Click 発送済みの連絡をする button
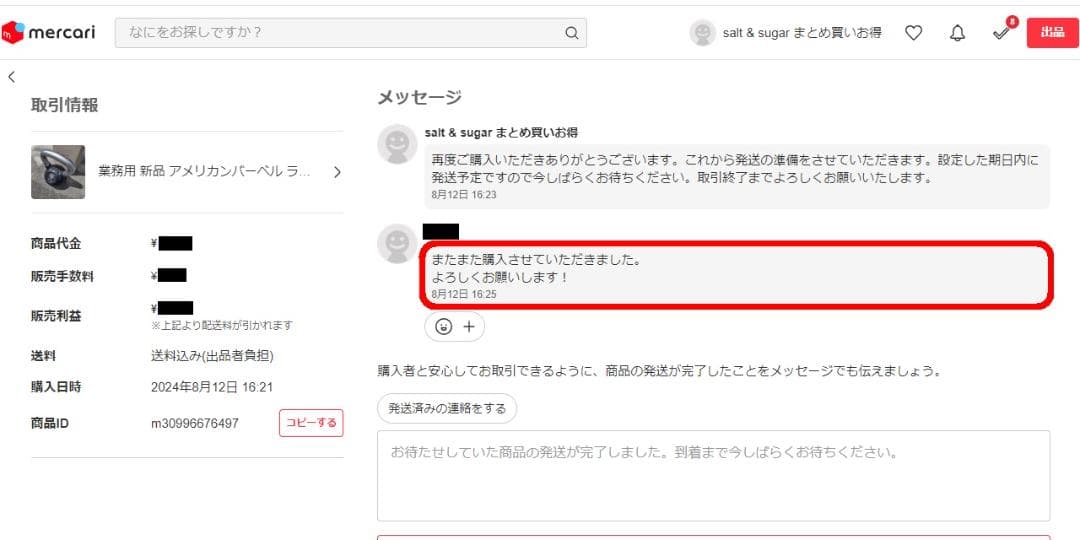The height and width of the screenshot is (540, 1080). click(447, 408)
